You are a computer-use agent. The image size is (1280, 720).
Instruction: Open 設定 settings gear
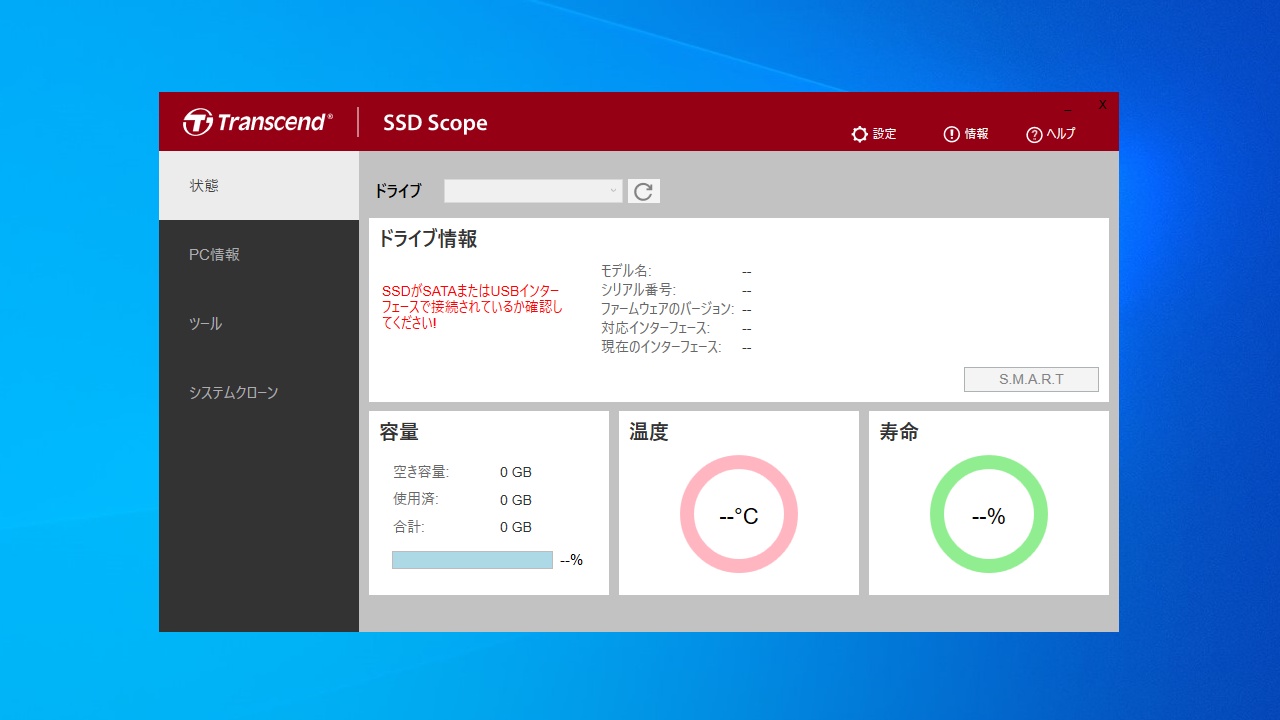click(874, 134)
